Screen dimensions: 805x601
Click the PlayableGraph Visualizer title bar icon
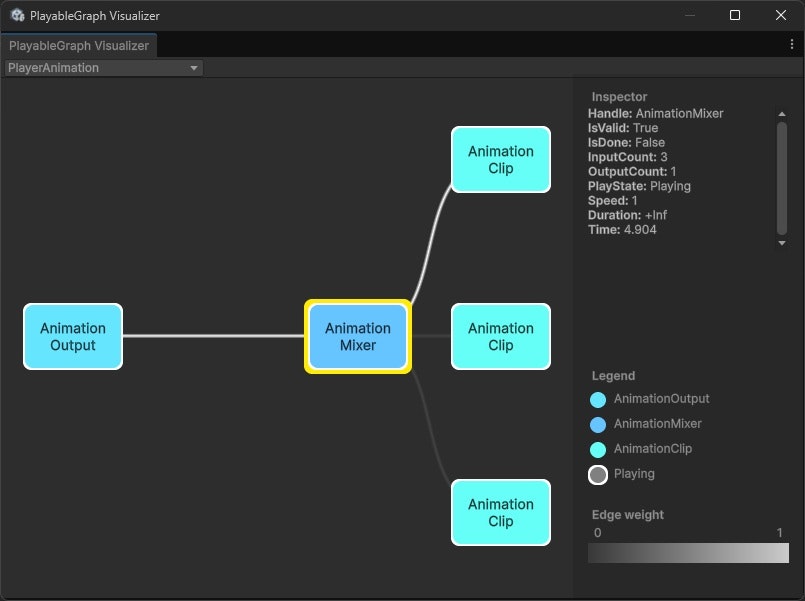(x=15, y=15)
